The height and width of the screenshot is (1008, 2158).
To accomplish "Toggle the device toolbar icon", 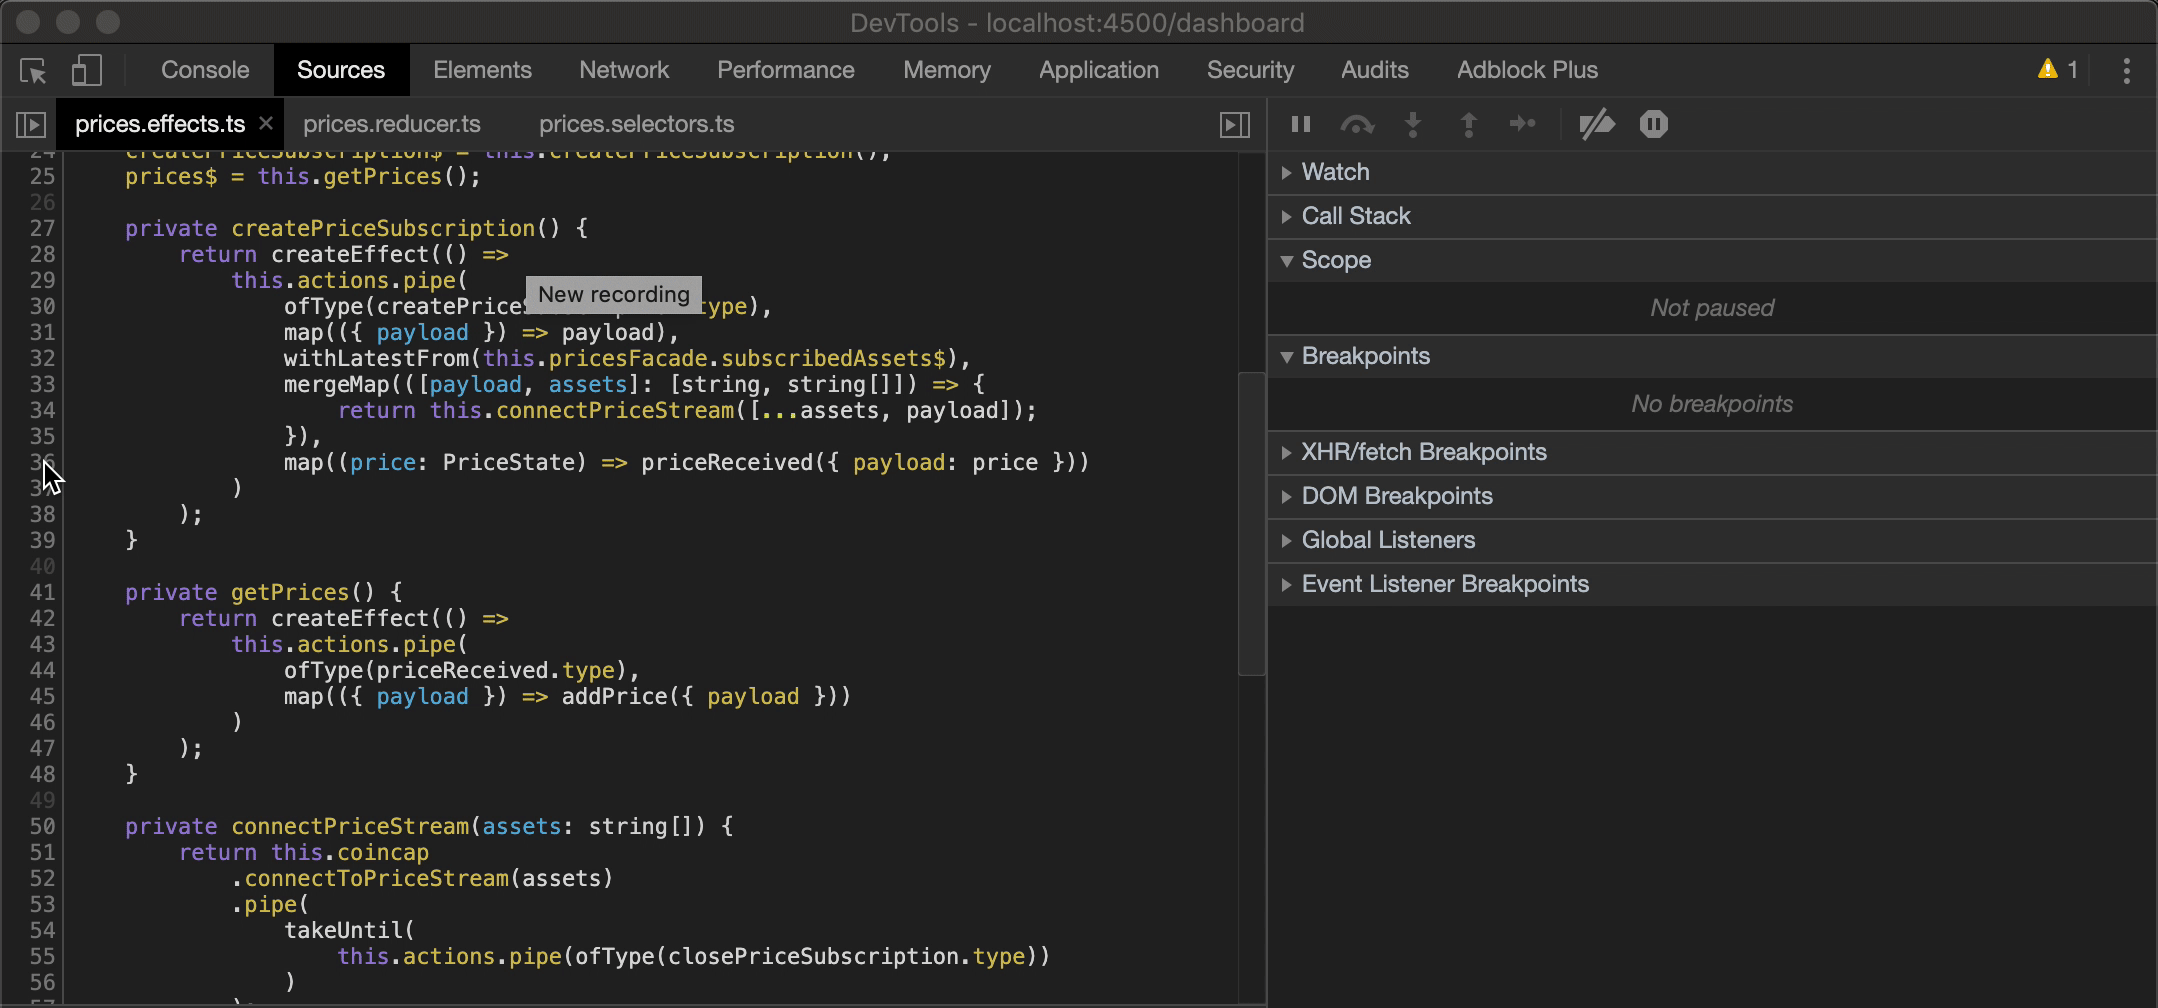I will (87, 70).
